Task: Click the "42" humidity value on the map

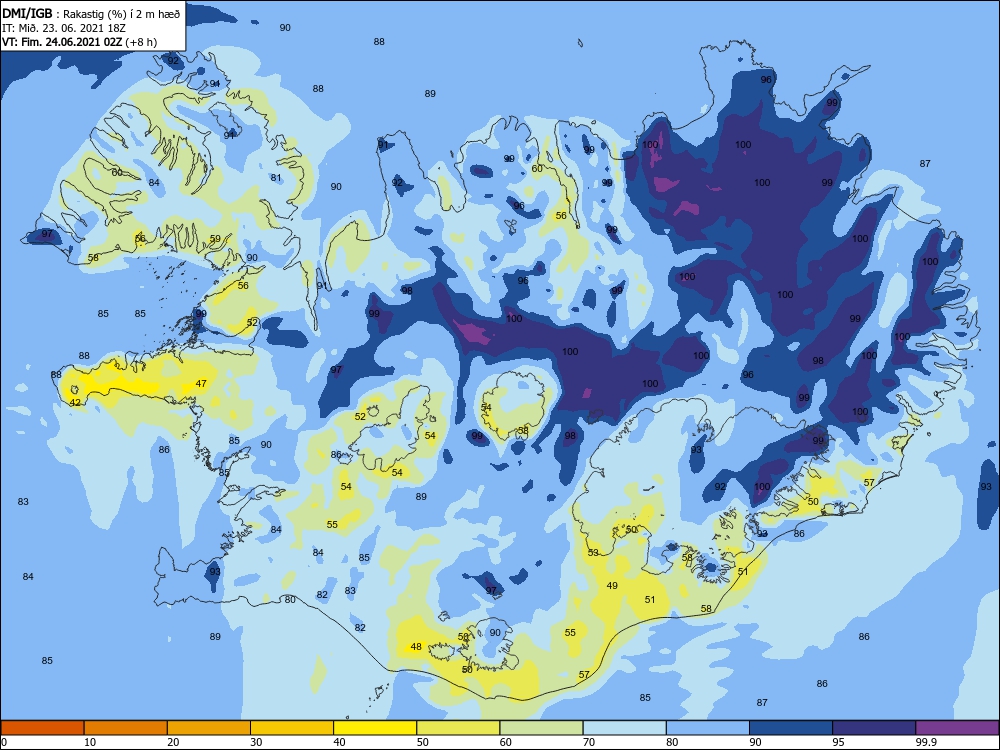Action: [75, 402]
